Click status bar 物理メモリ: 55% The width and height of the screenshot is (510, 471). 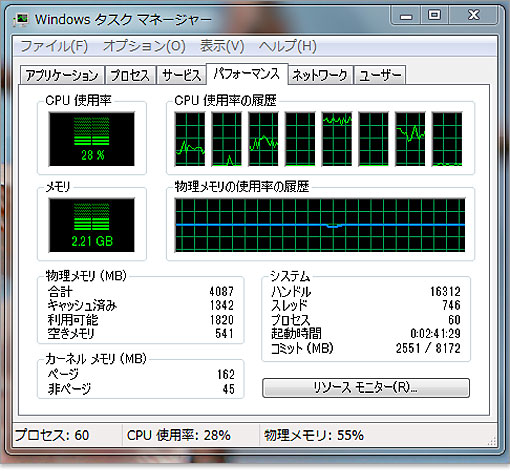point(314,435)
